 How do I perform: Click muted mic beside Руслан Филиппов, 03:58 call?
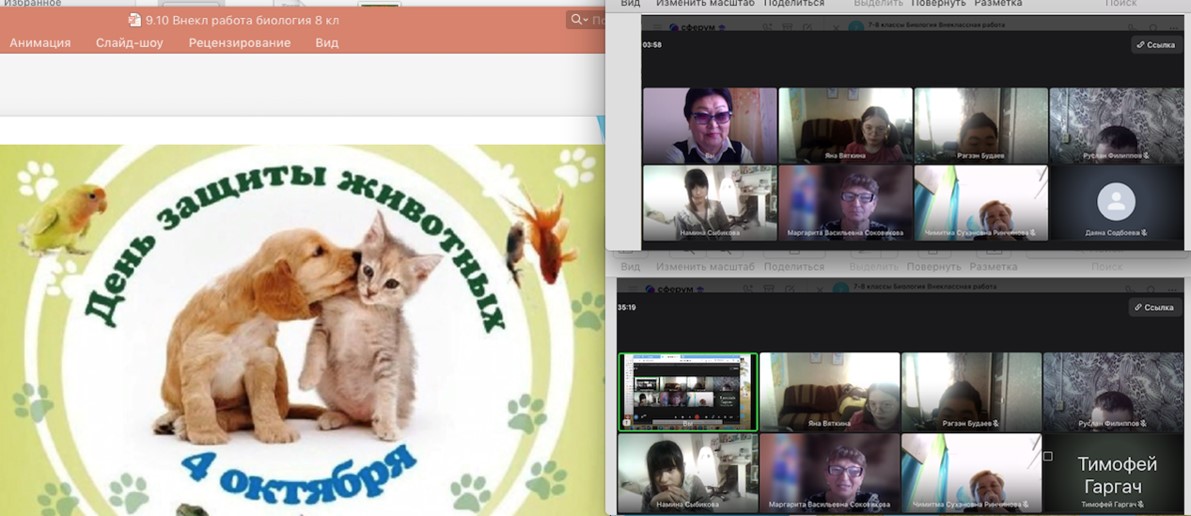coord(1148,155)
